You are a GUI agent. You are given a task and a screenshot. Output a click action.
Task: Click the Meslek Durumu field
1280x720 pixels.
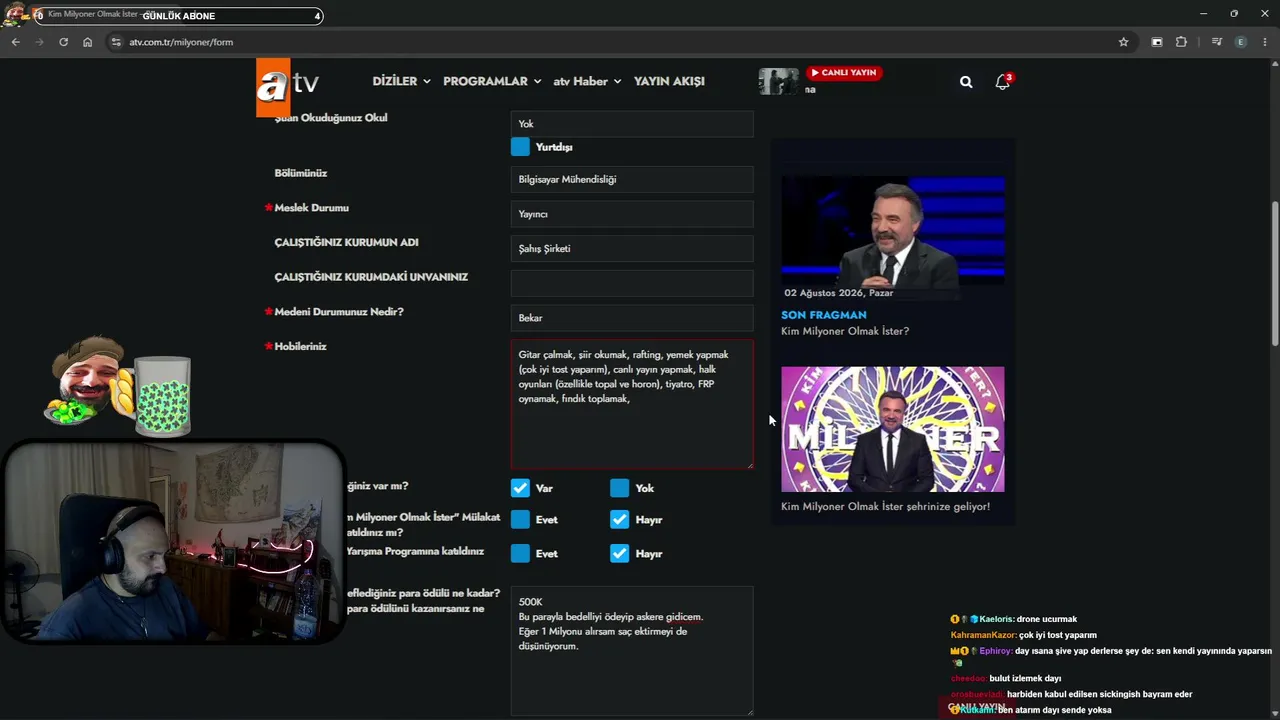tap(632, 214)
